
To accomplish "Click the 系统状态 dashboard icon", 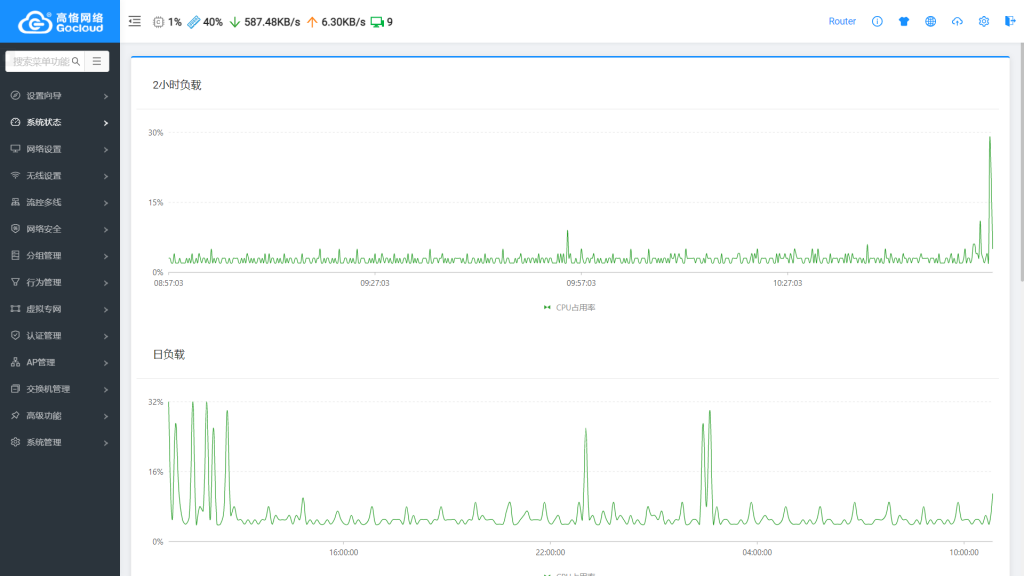I will click(x=15, y=122).
